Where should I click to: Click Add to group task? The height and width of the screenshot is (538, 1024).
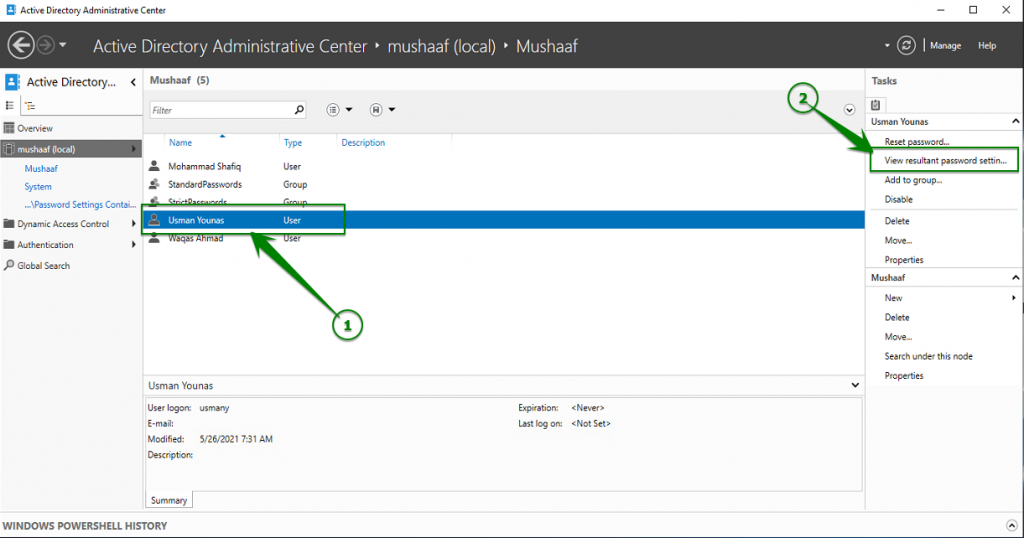(913, 180)
